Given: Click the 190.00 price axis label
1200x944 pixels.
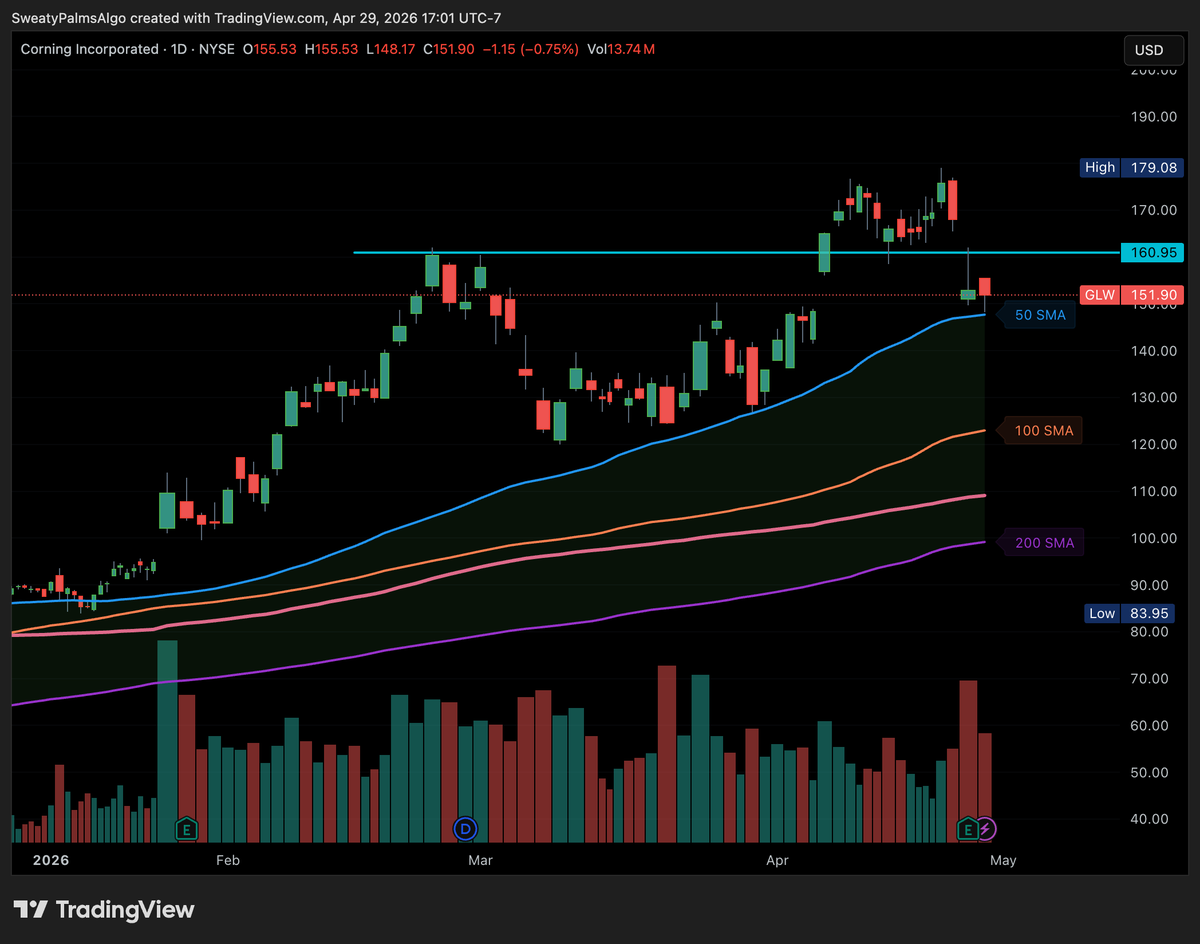Looking at the screenshot, I should tap(1153, 116).
